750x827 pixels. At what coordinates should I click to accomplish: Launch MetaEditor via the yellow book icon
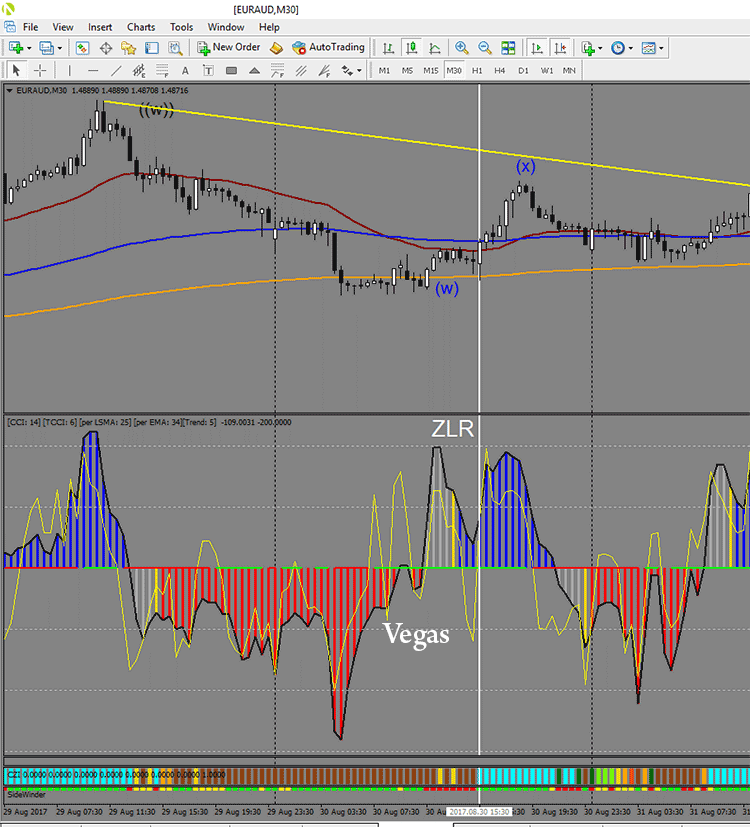tap(276, 48)
